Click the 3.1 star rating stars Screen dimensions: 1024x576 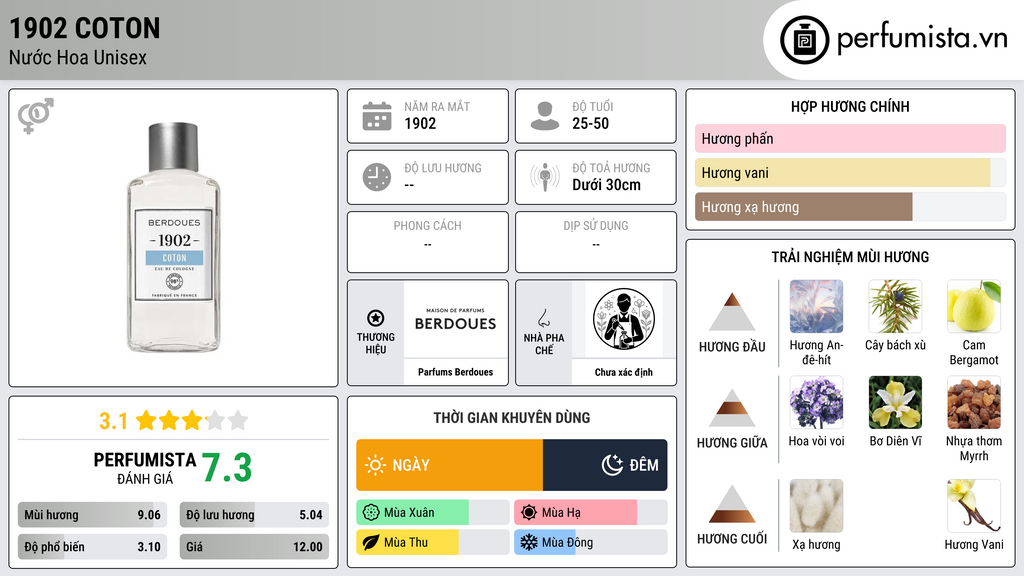click(192, 420)
